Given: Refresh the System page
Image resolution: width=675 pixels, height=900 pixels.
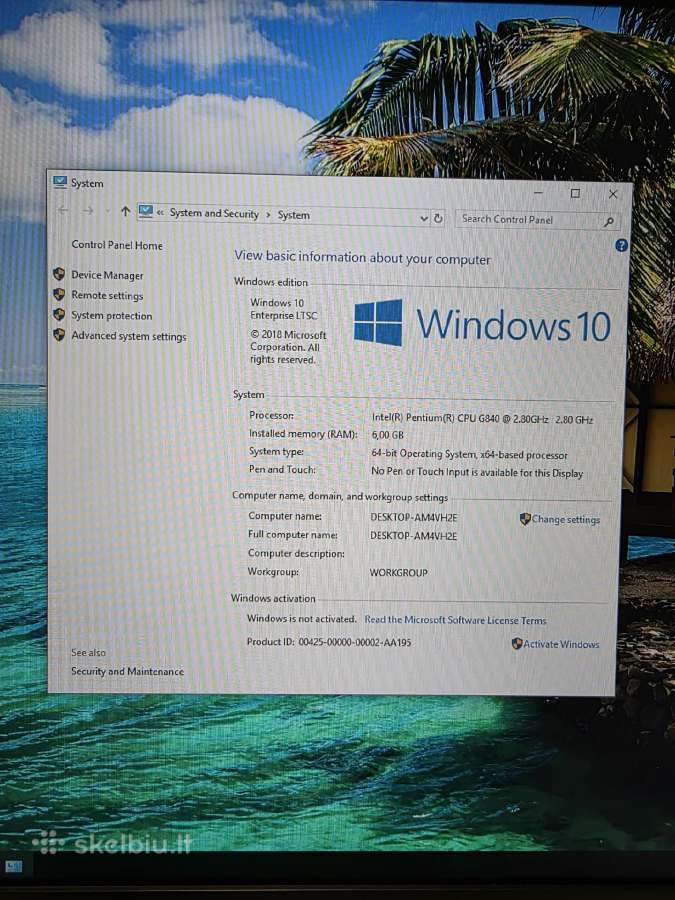Looking at the screenshot, I should [439, 218].
